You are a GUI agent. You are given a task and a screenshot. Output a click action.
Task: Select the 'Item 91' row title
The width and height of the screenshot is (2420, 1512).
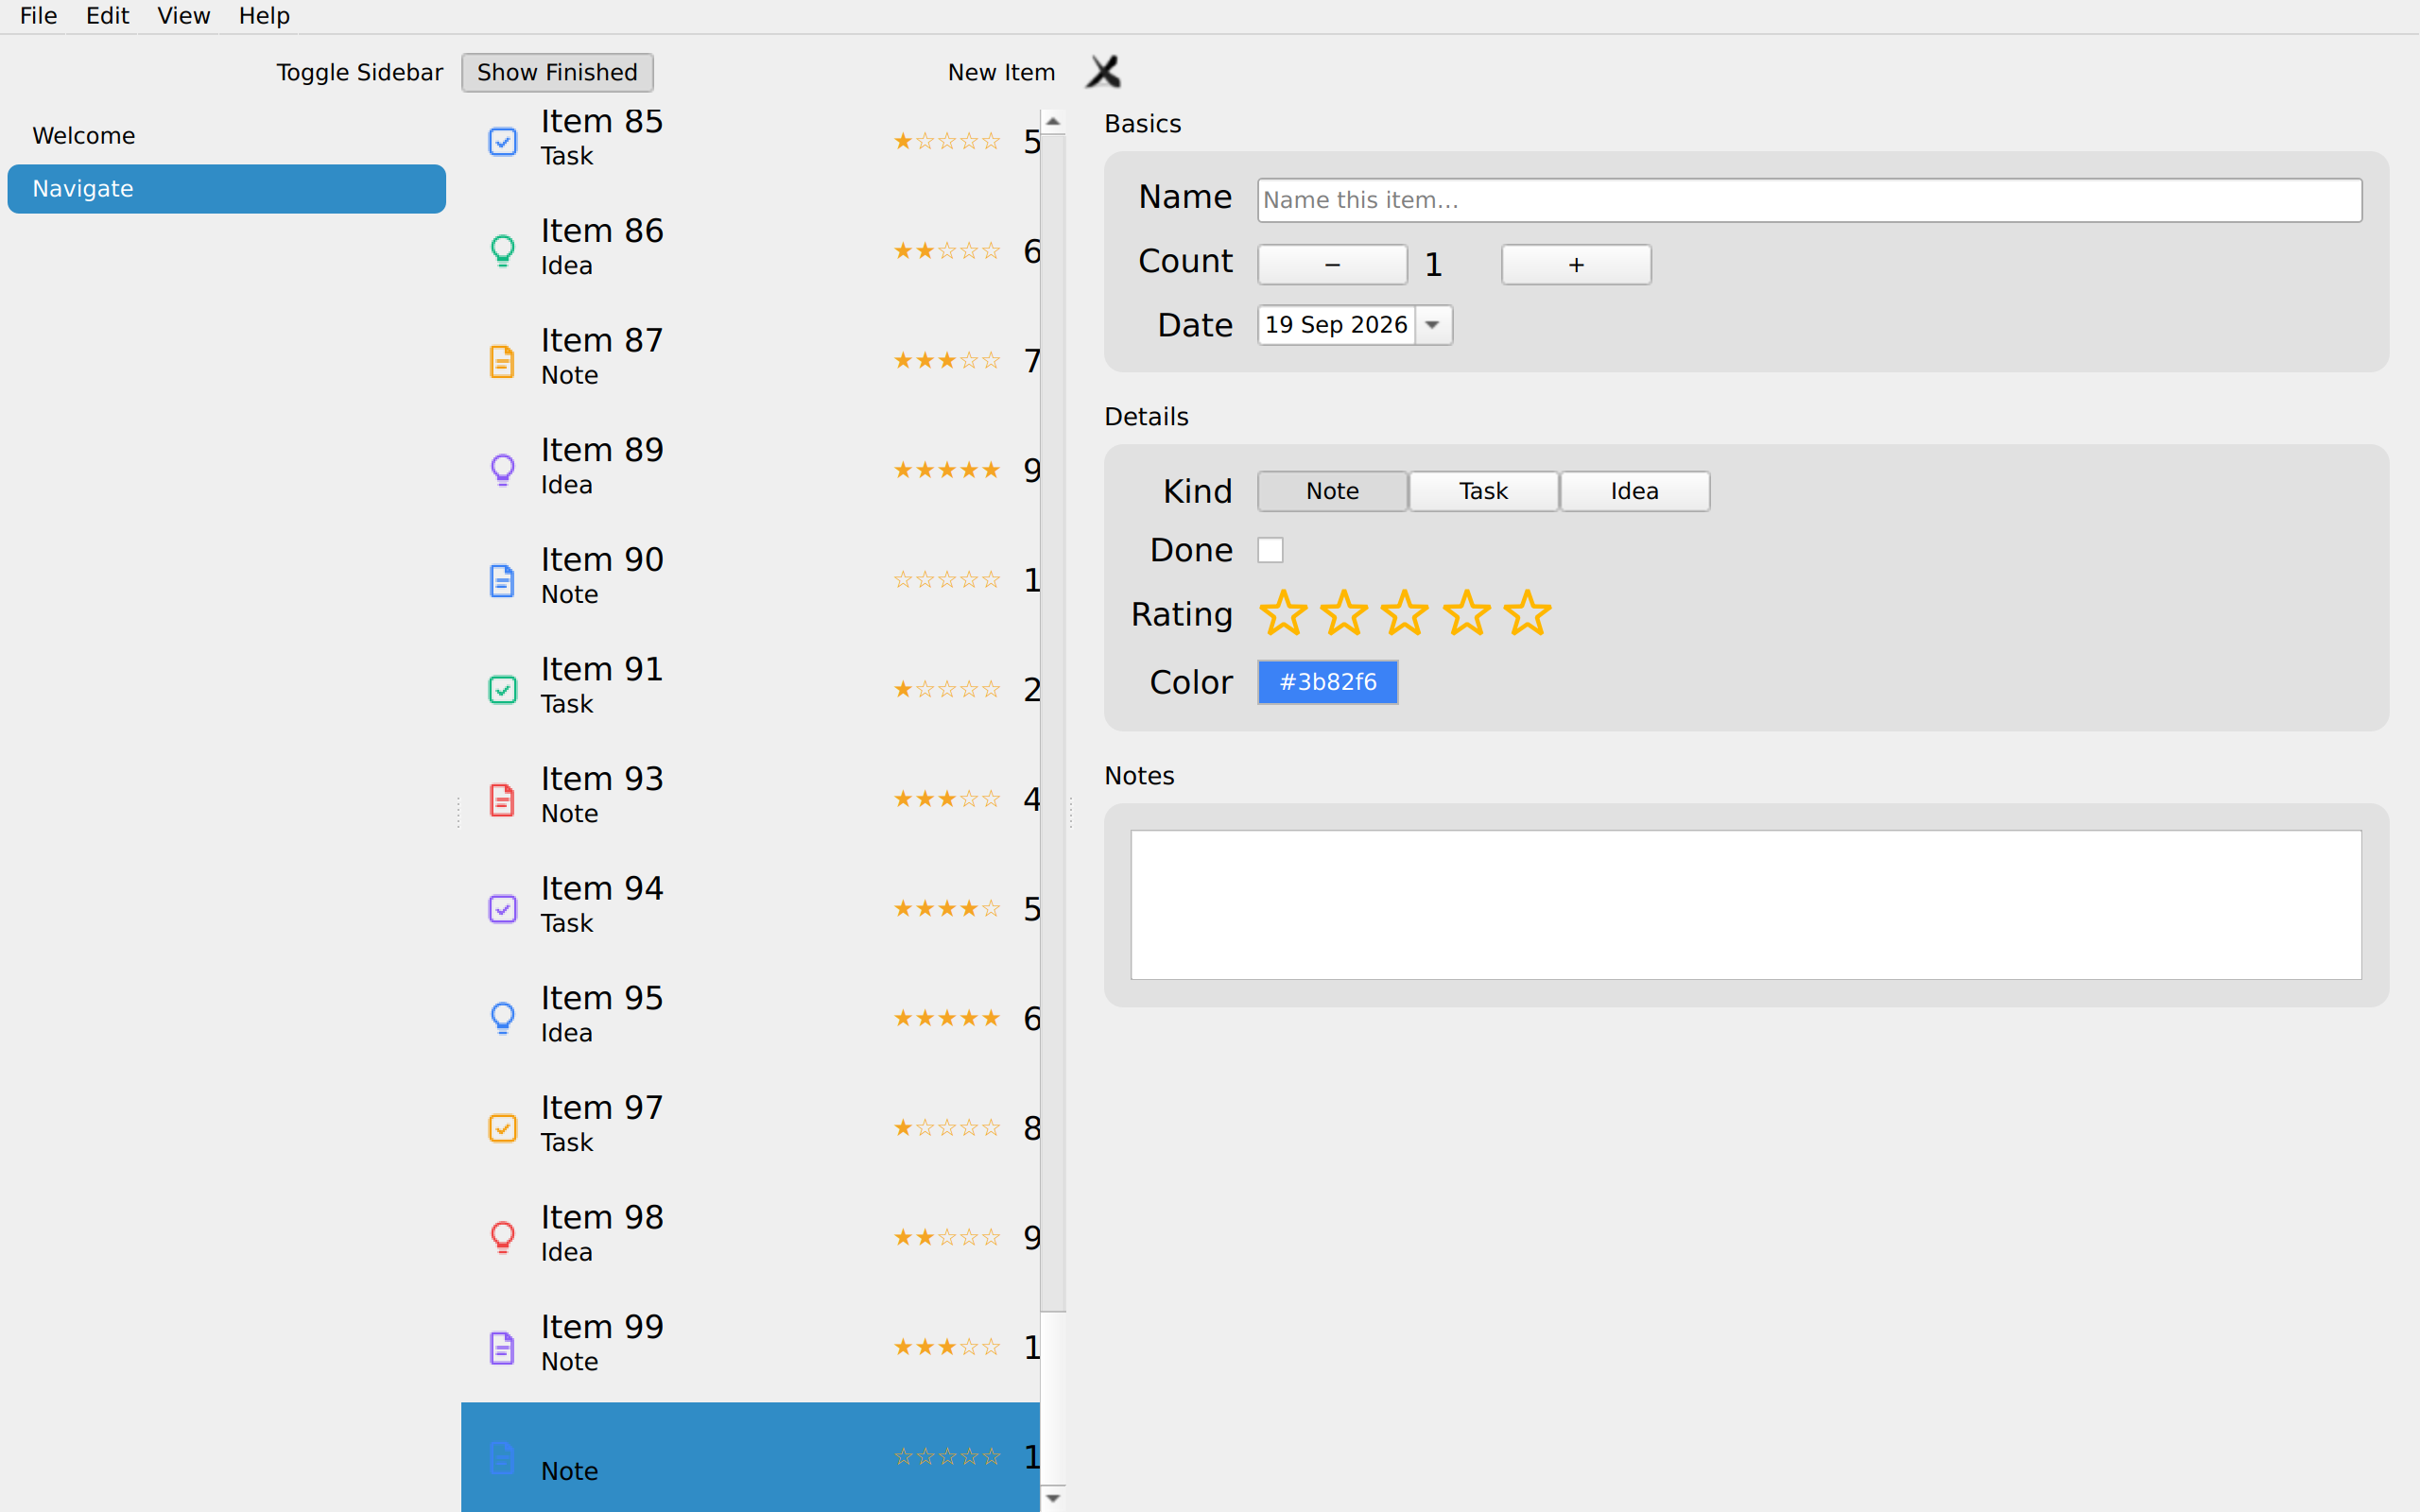tap(602, 670)
